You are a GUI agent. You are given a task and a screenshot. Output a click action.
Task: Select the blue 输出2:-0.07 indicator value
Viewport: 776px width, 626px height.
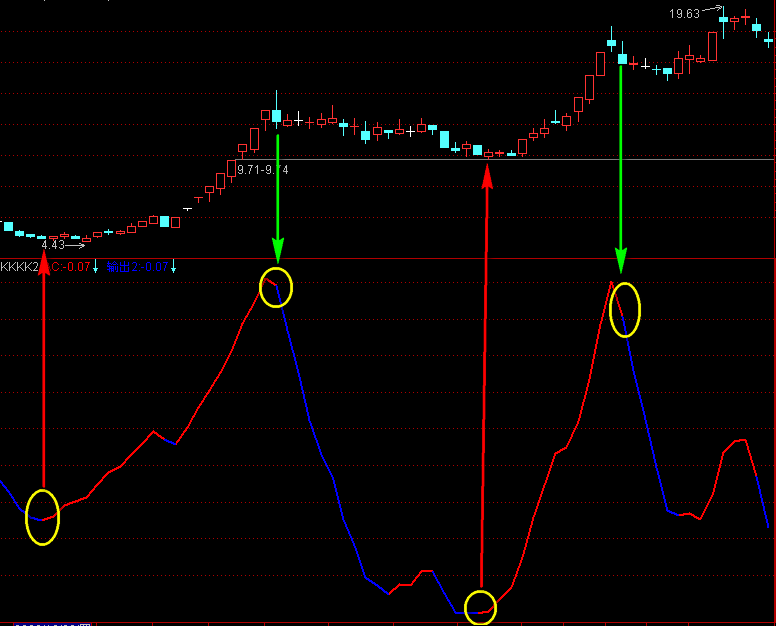click(138, 267)
